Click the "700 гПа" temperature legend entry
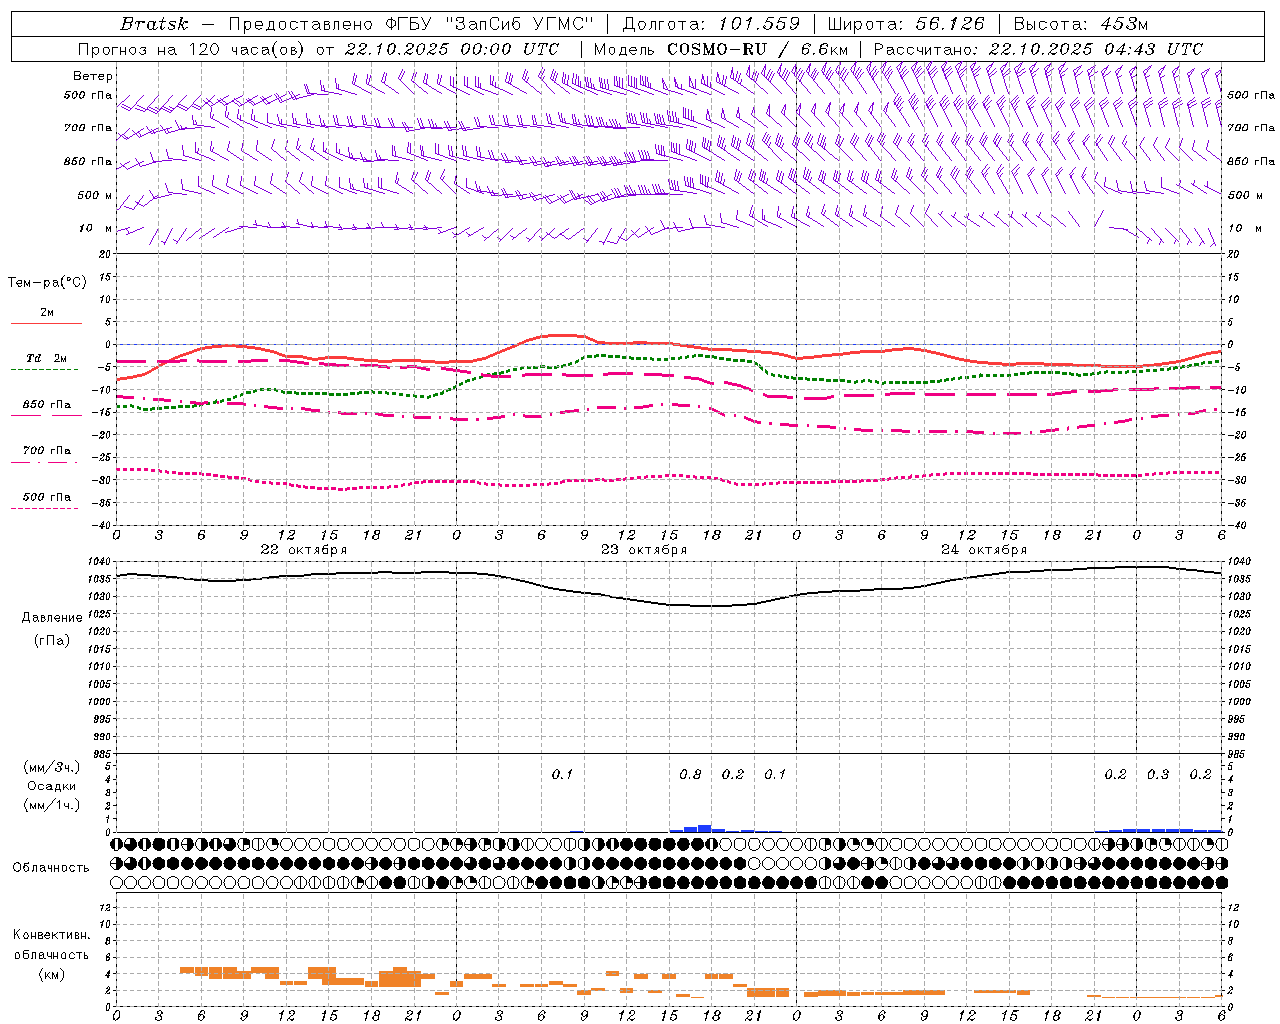Image resolution: width=1280 pixels, height=1024 pixels. pos(47,450)
